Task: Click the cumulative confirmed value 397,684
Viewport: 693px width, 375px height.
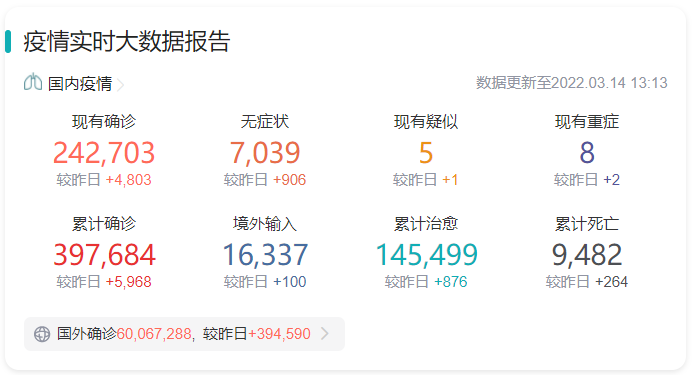Action: (x=104, y=255)
